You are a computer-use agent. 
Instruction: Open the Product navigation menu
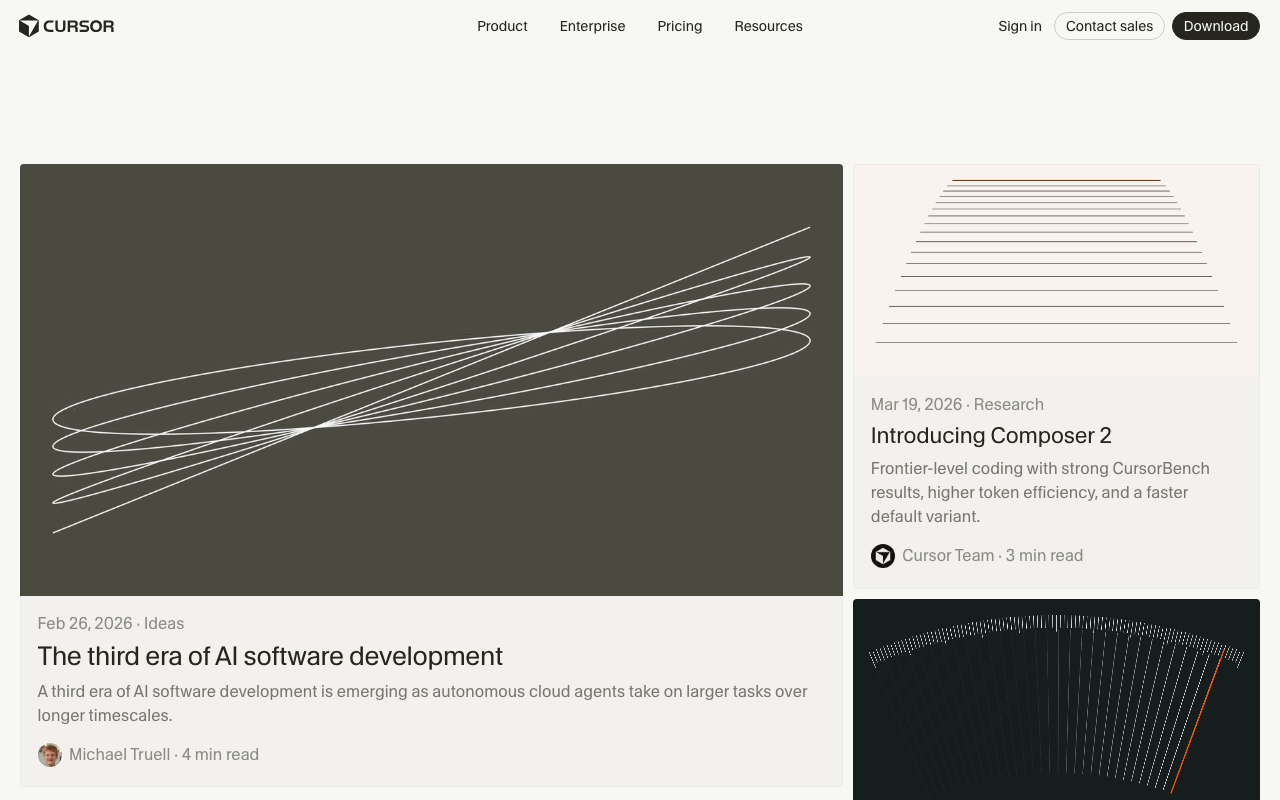[502, 26]
